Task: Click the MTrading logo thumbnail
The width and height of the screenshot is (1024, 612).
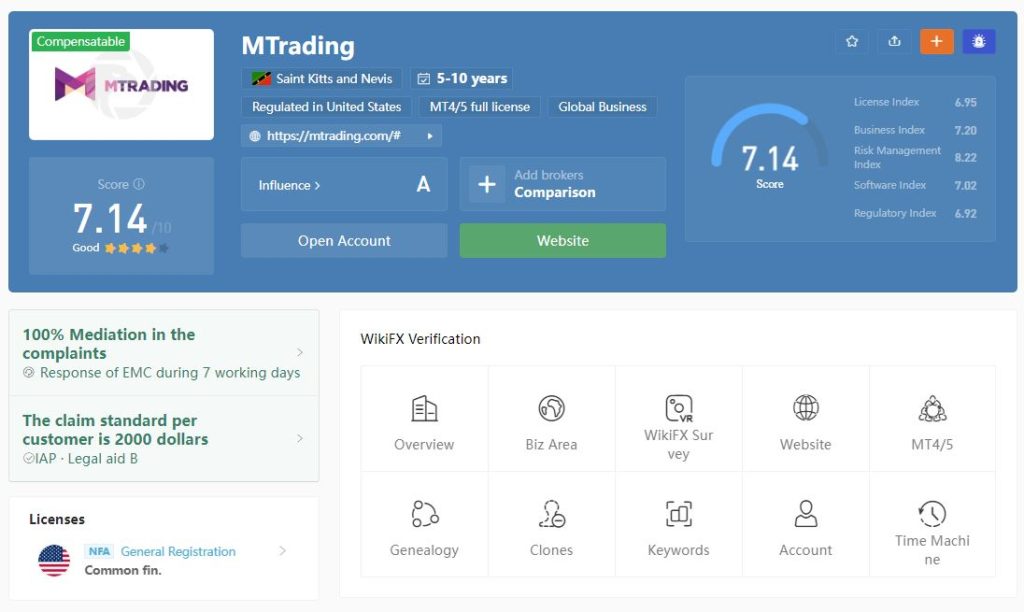Action: pos(121,84)
